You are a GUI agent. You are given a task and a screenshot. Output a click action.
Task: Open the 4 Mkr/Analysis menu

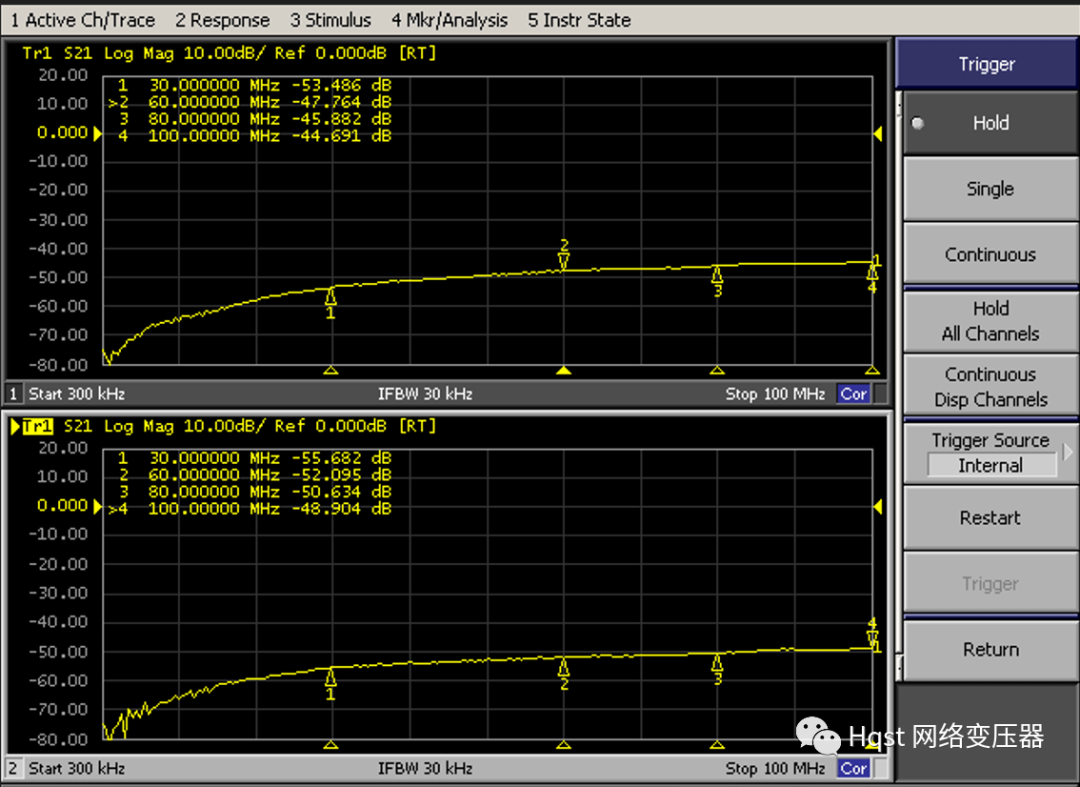449,20
